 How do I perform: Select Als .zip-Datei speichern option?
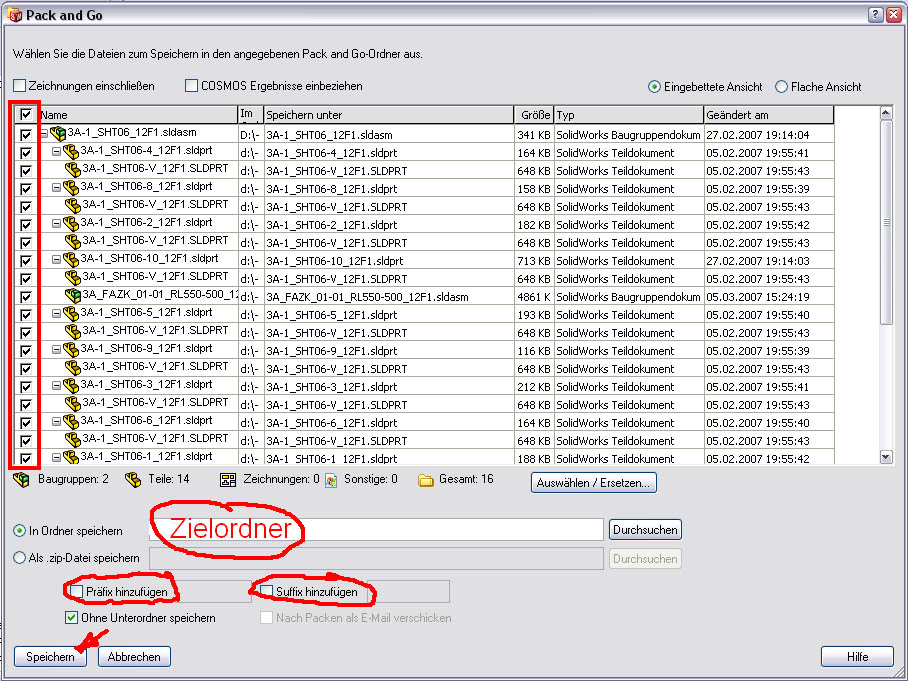[x=20, y=558]
